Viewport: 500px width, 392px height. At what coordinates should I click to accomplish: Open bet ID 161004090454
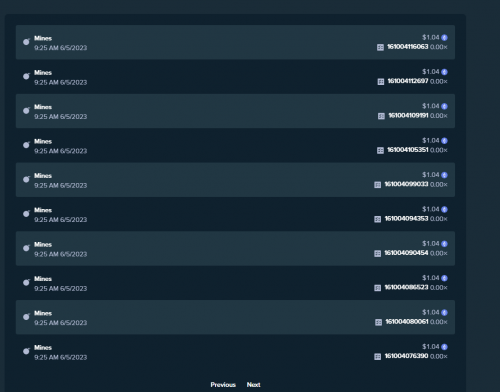[x=406, y=253]
